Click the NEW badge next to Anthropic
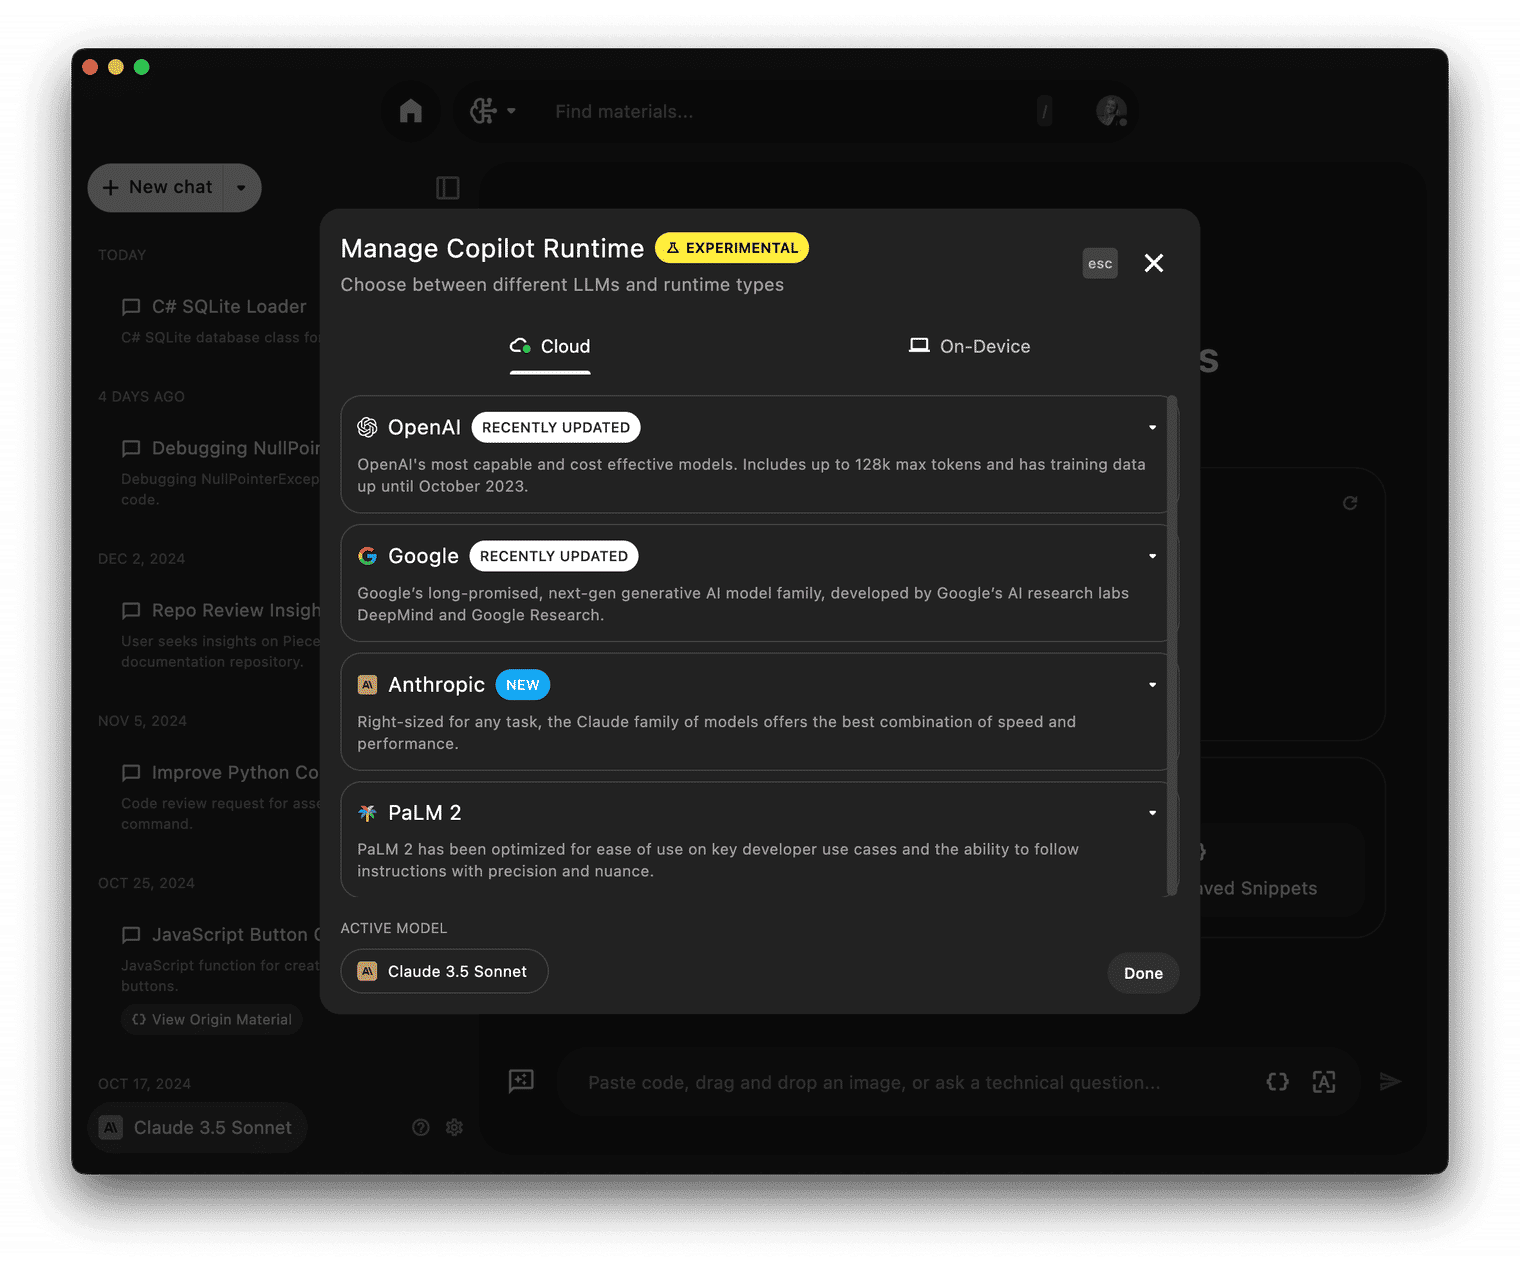1520x1269 pixels. pos(522,685)
